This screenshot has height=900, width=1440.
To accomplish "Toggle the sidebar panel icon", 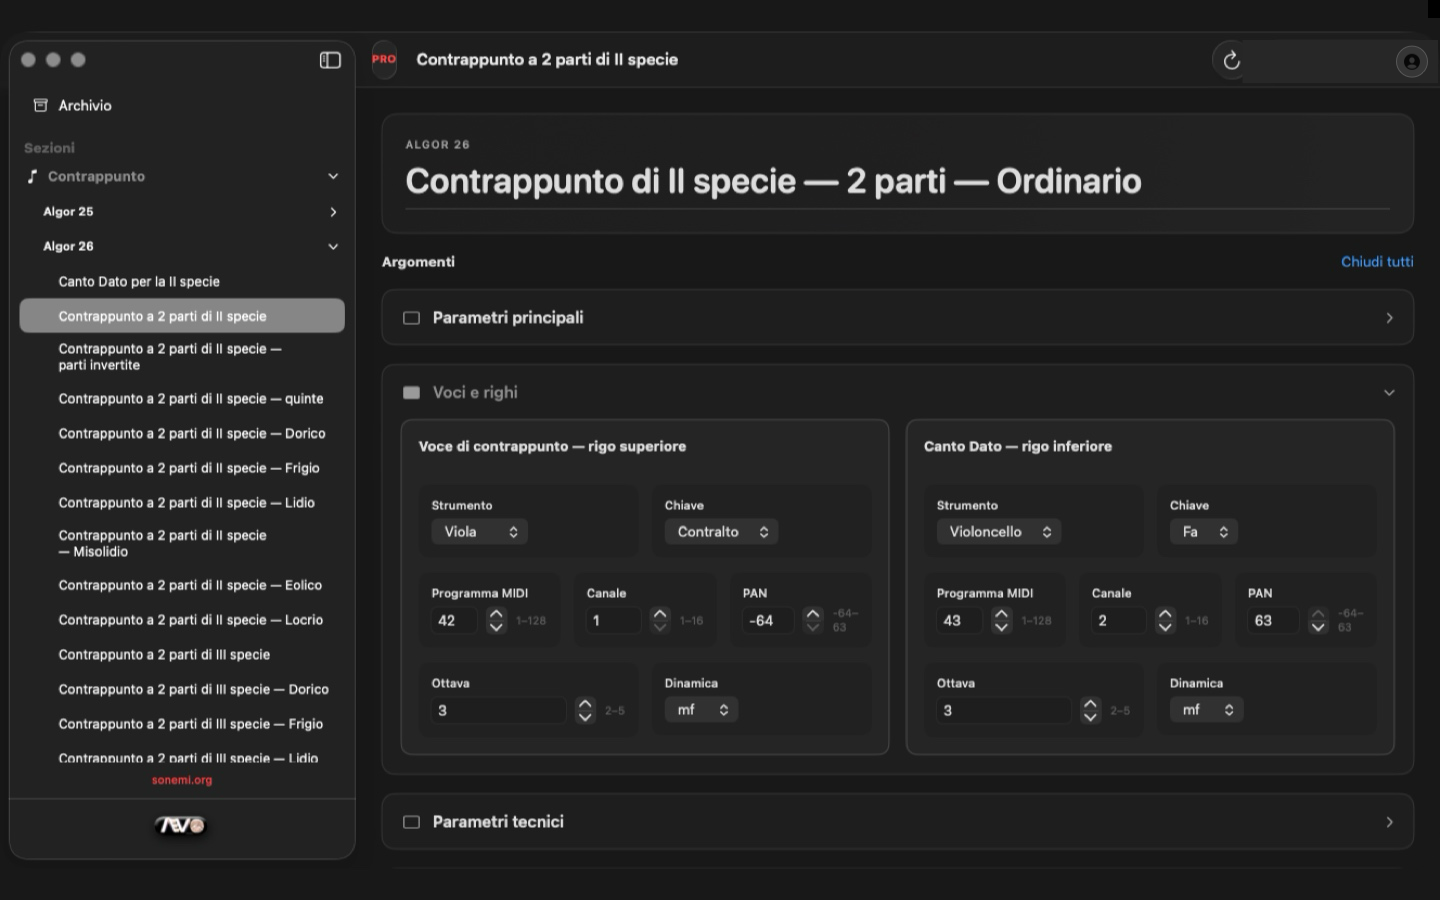I will [x=330, y=60].
